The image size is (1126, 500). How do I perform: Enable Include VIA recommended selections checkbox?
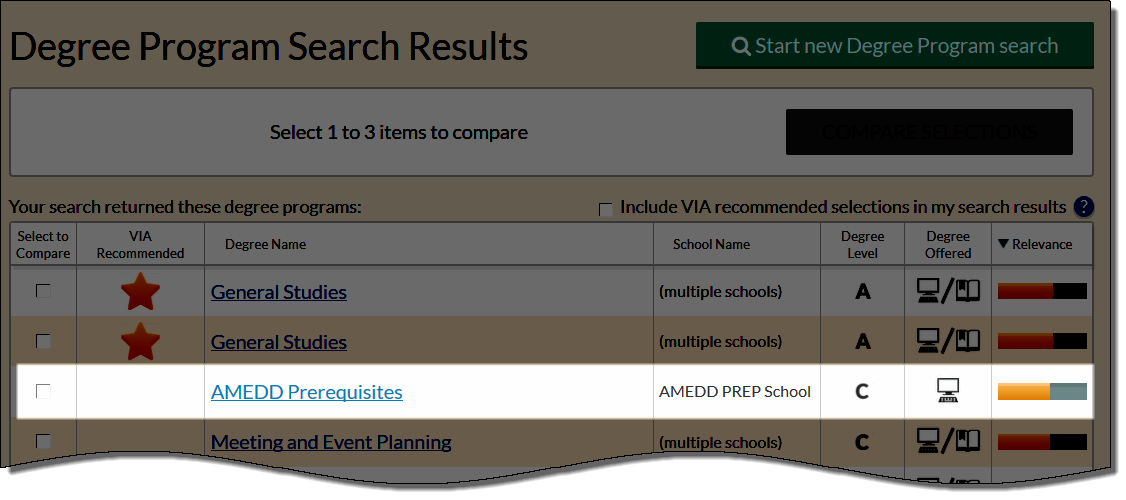(x=606, y=210)
